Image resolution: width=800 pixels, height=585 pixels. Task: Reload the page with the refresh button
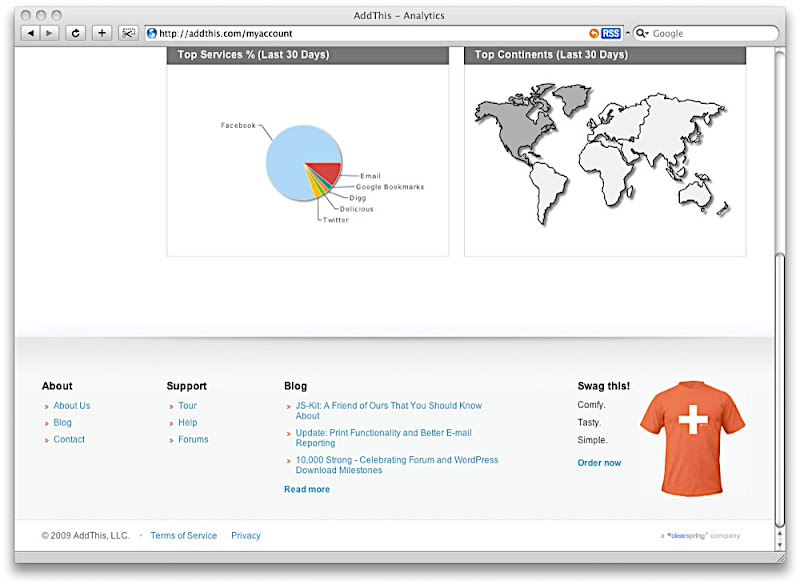pyautogui.click(x=76, y=33)
